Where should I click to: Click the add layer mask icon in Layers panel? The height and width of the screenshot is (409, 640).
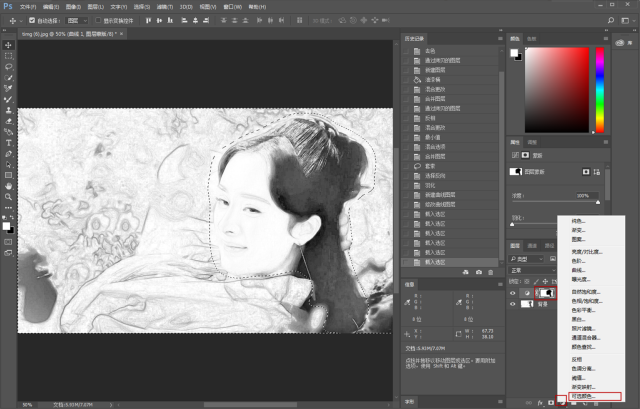[x=551, y=403]
